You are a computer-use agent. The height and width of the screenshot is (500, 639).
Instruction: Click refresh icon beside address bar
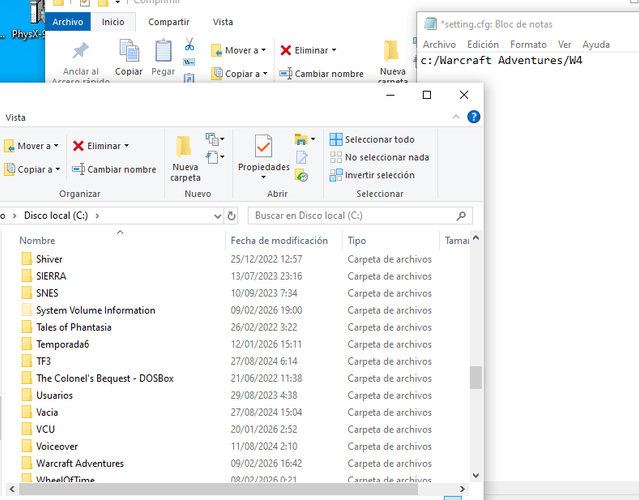point(231,216)
